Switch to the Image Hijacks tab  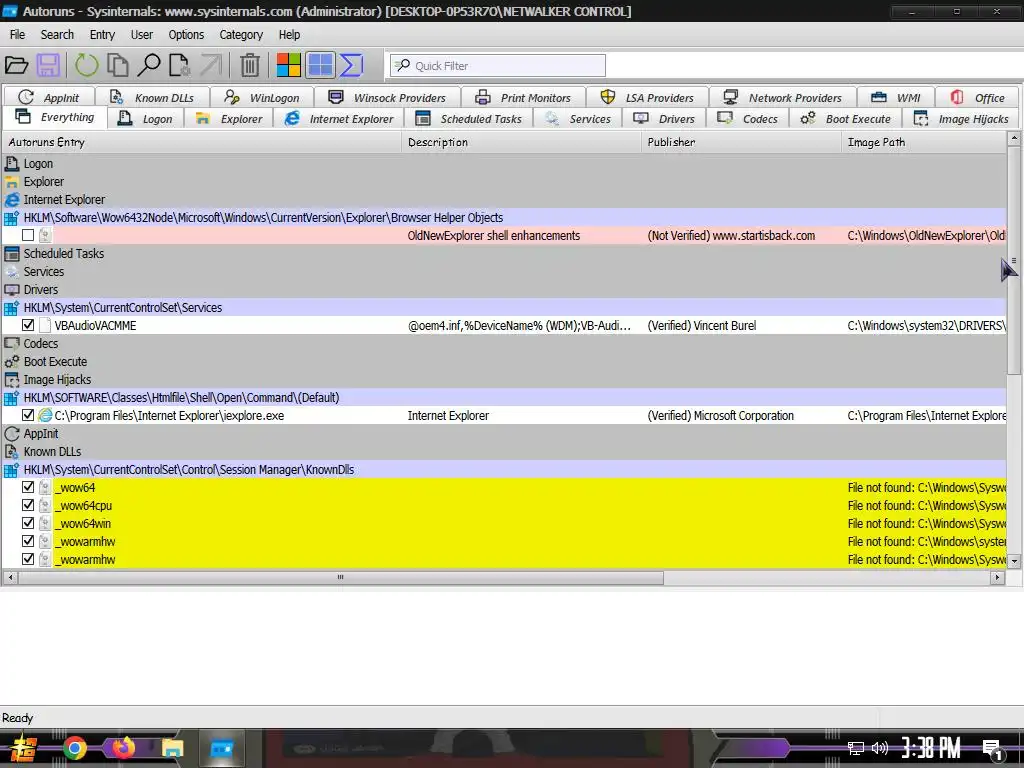pyautogui.click(x=961, y=119)
